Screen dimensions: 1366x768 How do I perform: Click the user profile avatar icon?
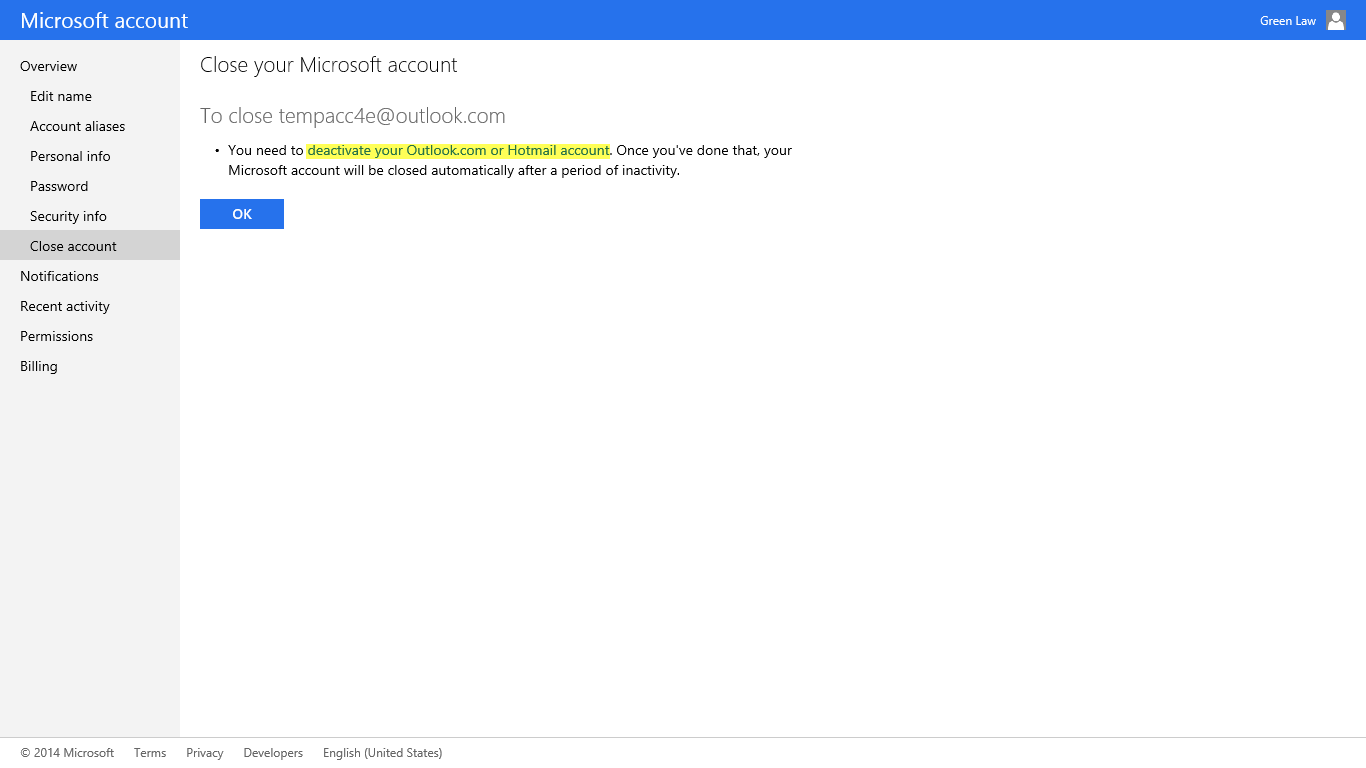click(x=1336, y=19)
